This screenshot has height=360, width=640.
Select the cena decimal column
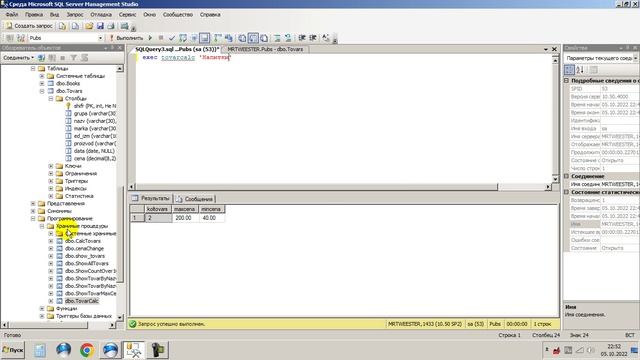pyautogui.click(x=95, y=158)
